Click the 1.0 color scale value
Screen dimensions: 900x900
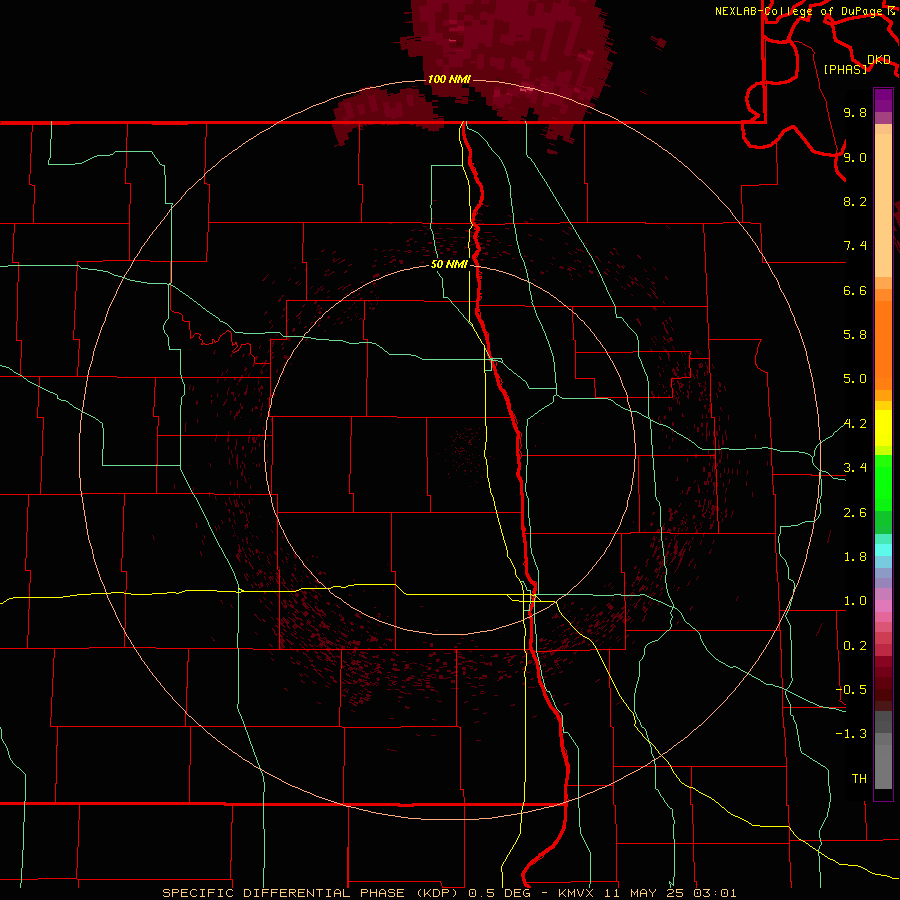click(x=855, y=601)
